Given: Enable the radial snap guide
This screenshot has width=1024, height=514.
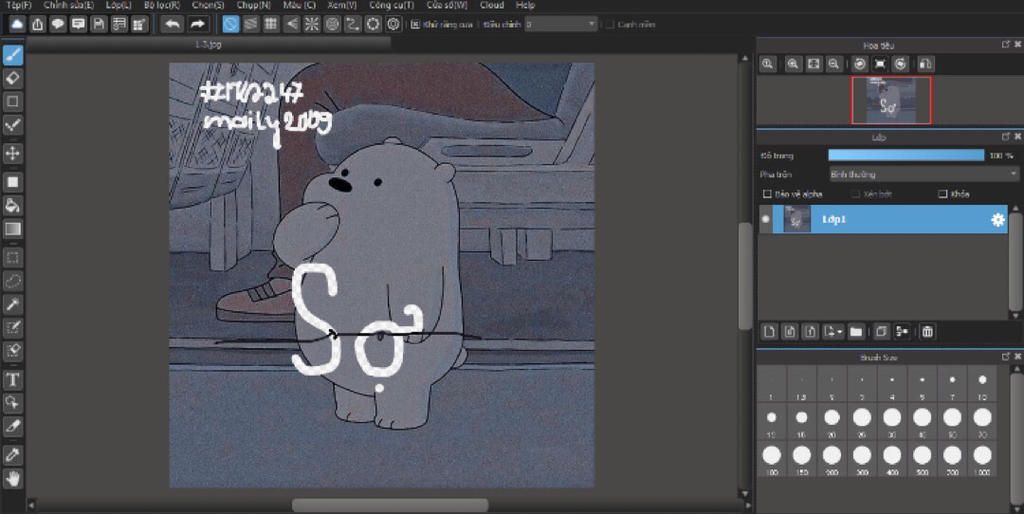Looking at the screenshot, I should (312, 24).
